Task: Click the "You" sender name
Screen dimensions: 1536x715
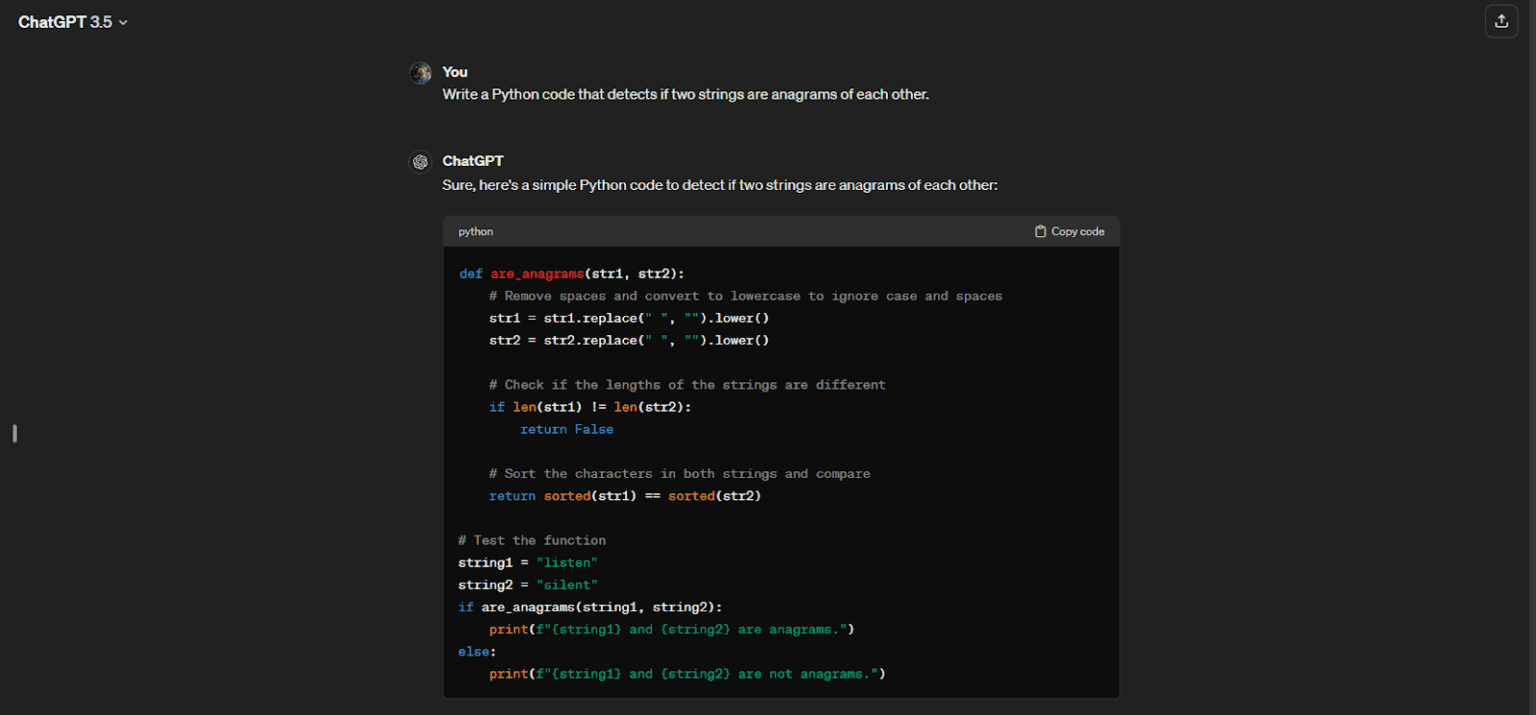Action: 455,72
